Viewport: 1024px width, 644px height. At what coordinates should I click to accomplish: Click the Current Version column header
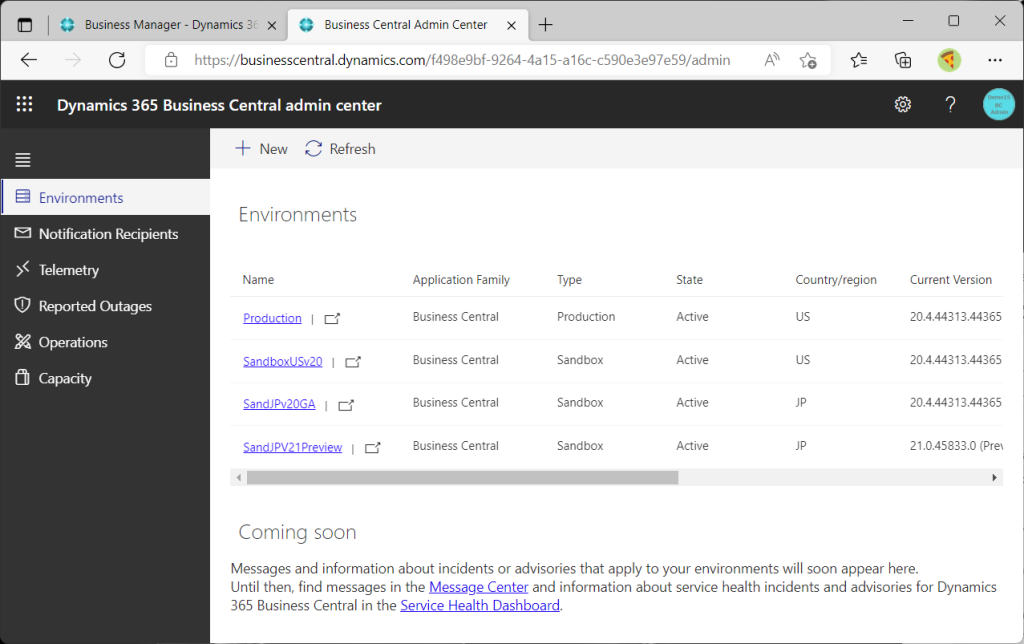point(951,280)
